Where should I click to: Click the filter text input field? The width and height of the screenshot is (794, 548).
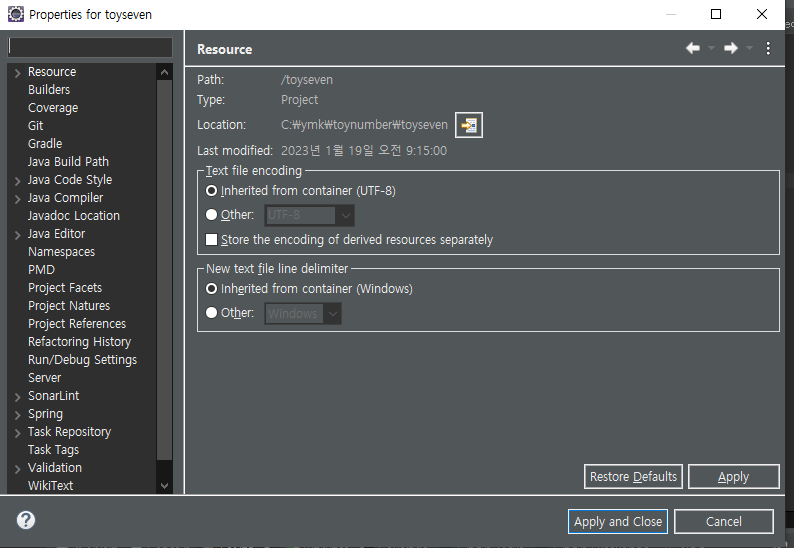click(x=90, y=47)
